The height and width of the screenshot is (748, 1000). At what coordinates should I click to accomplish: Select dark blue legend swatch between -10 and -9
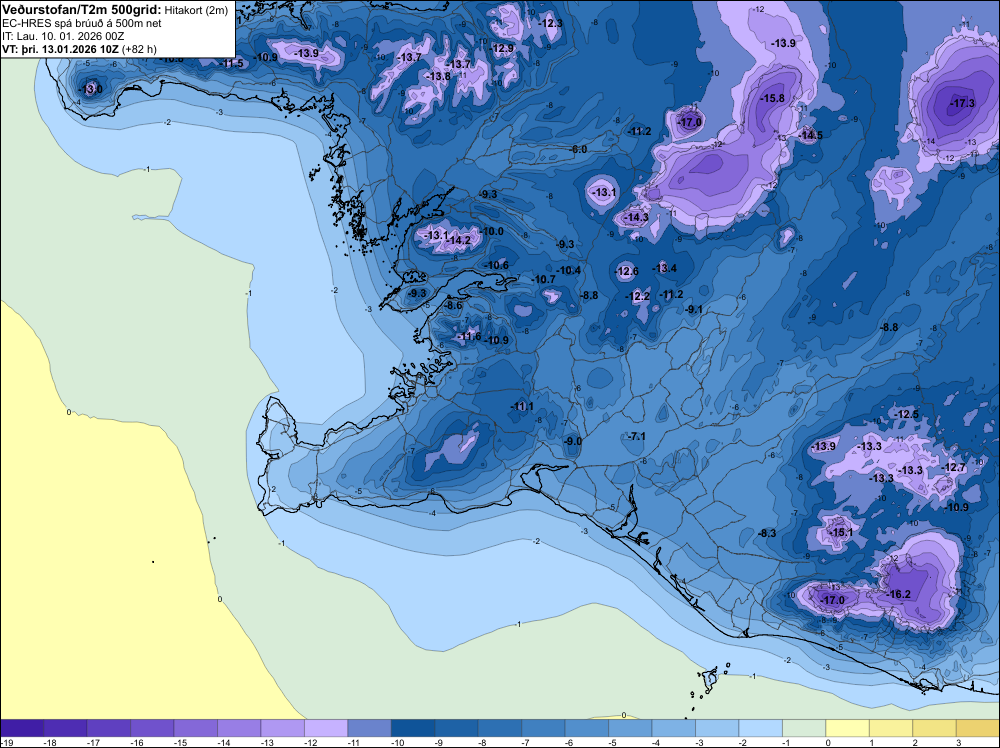click(x=413, y=728)
